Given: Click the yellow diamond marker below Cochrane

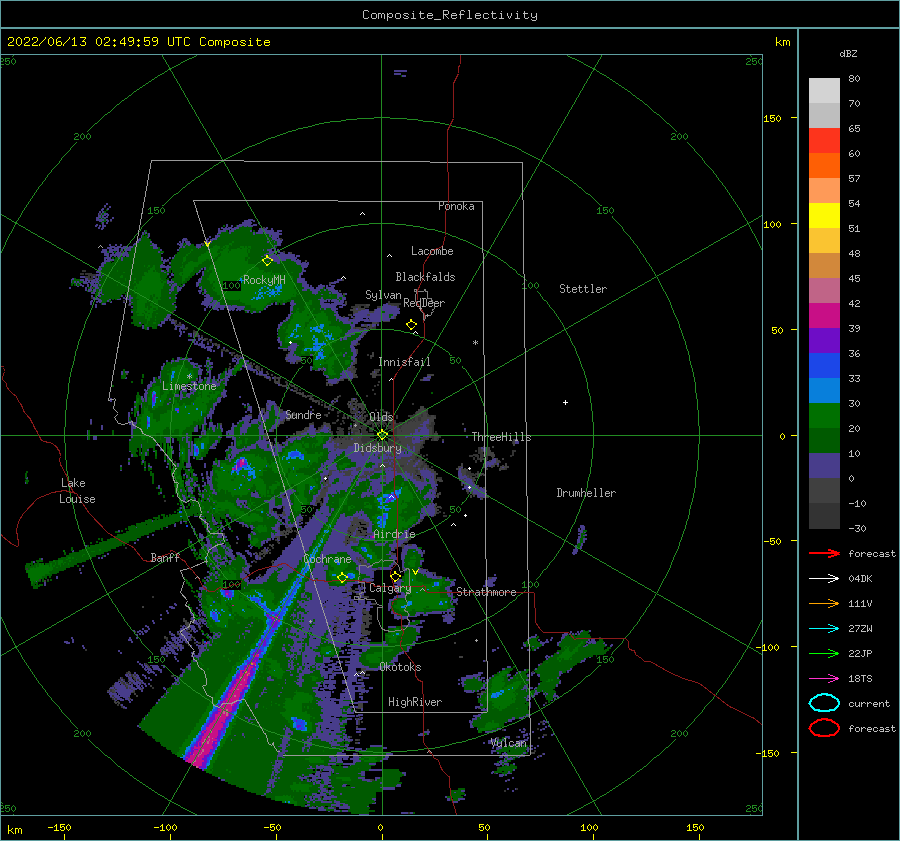Looking at the screenshot, I should tap(342, 578).
